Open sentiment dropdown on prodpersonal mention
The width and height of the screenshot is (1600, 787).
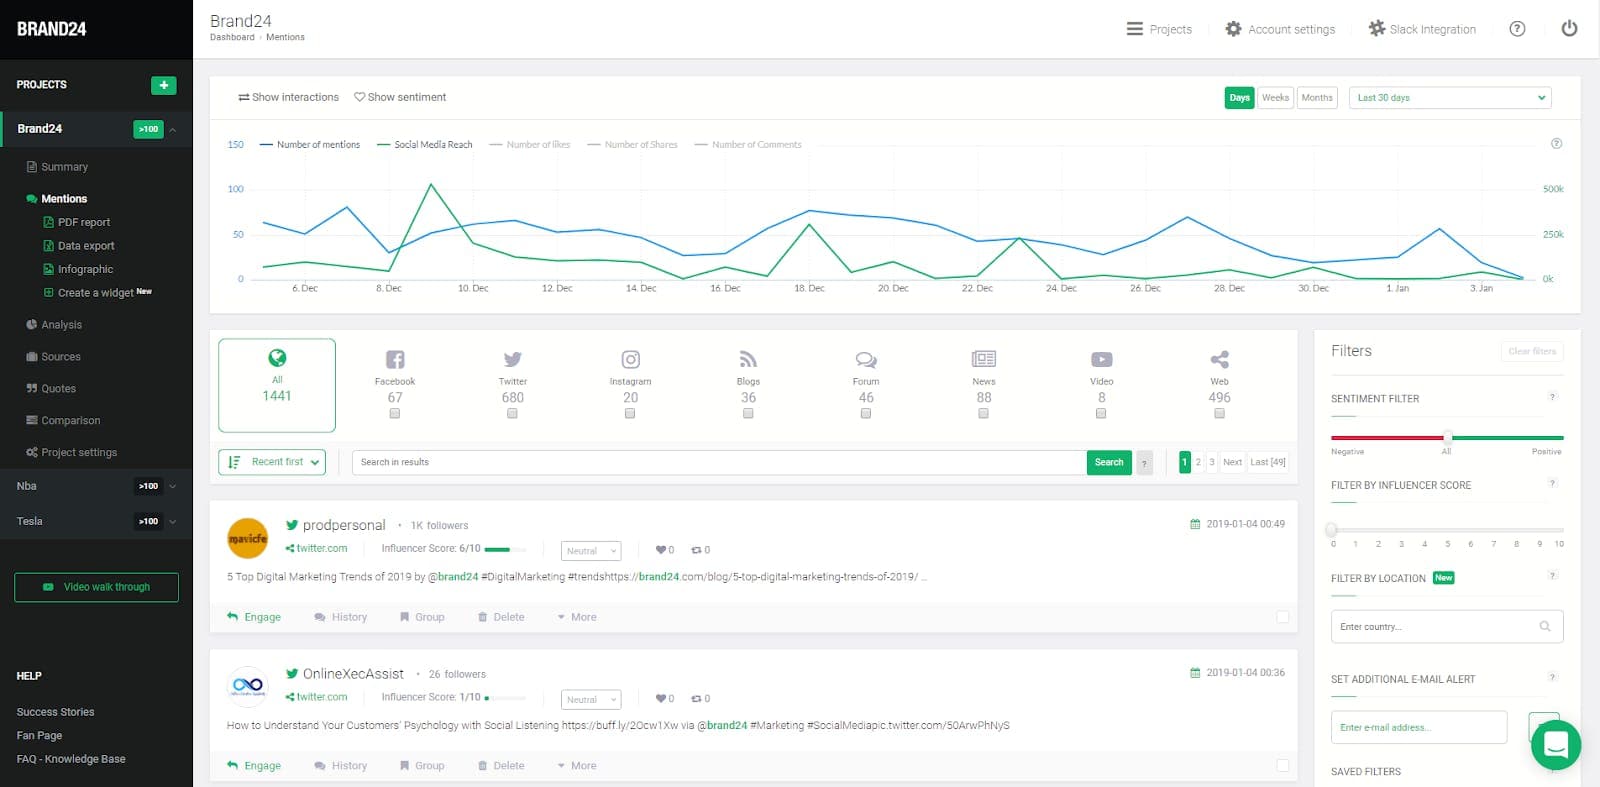coord(591,551)
